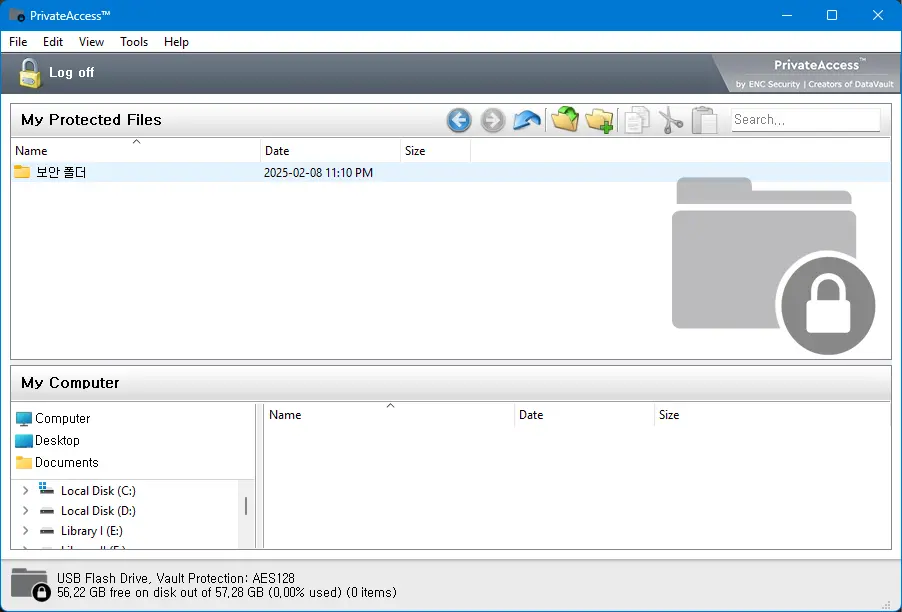Click the Back navigation arrow icon
This screenshot has height=612, width=902.
tap(459, 120)
